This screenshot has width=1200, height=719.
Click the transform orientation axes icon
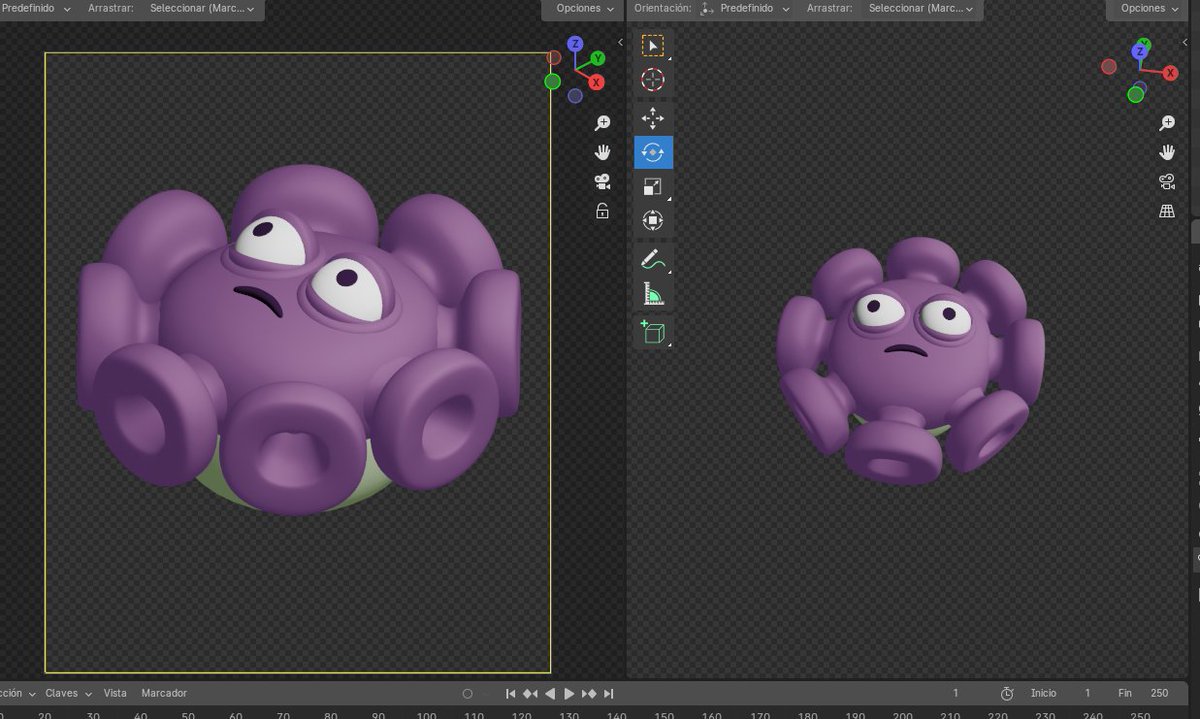[x=707, y=8]
